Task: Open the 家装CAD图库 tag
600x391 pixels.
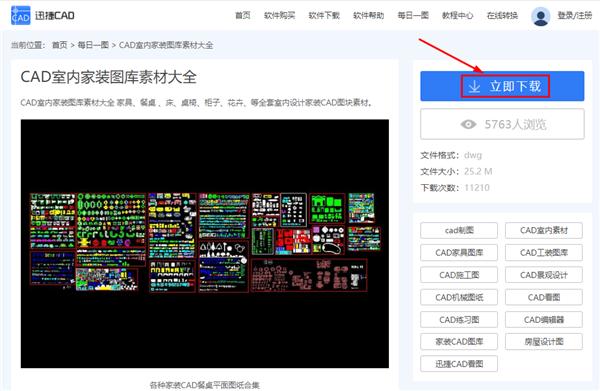Action: [459, 342]
